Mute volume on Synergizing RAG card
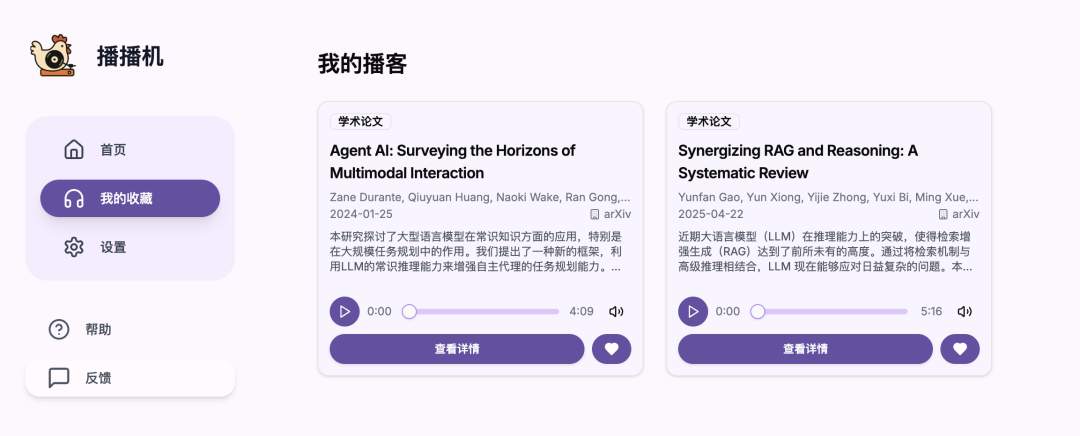The height and width of the screenshot is (436, 1080). 964,311
